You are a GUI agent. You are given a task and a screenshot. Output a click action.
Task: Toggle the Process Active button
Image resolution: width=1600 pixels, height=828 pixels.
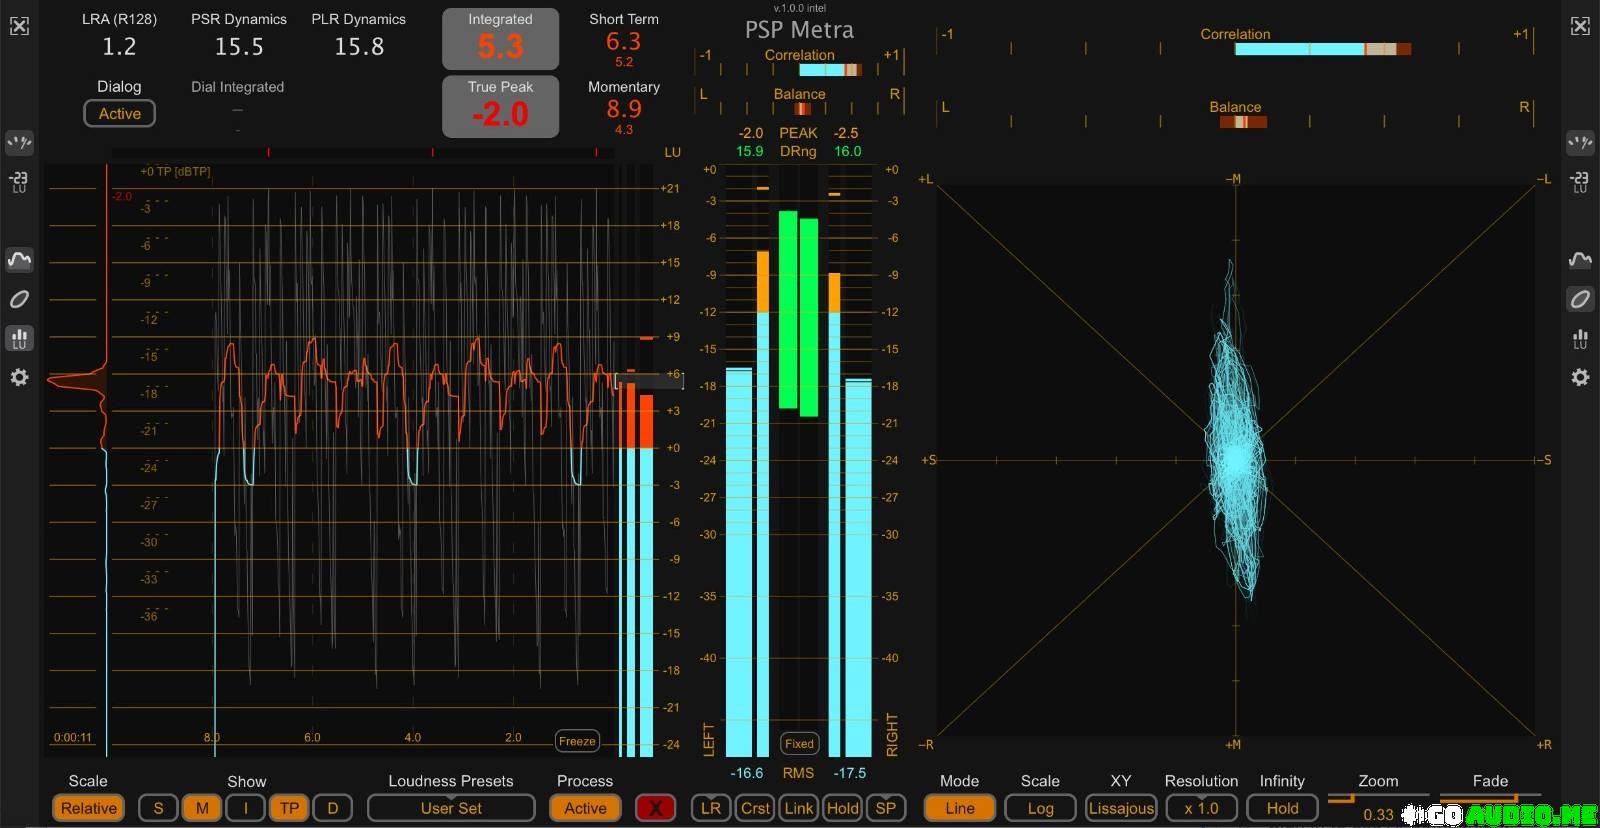[x=585, y=808]
